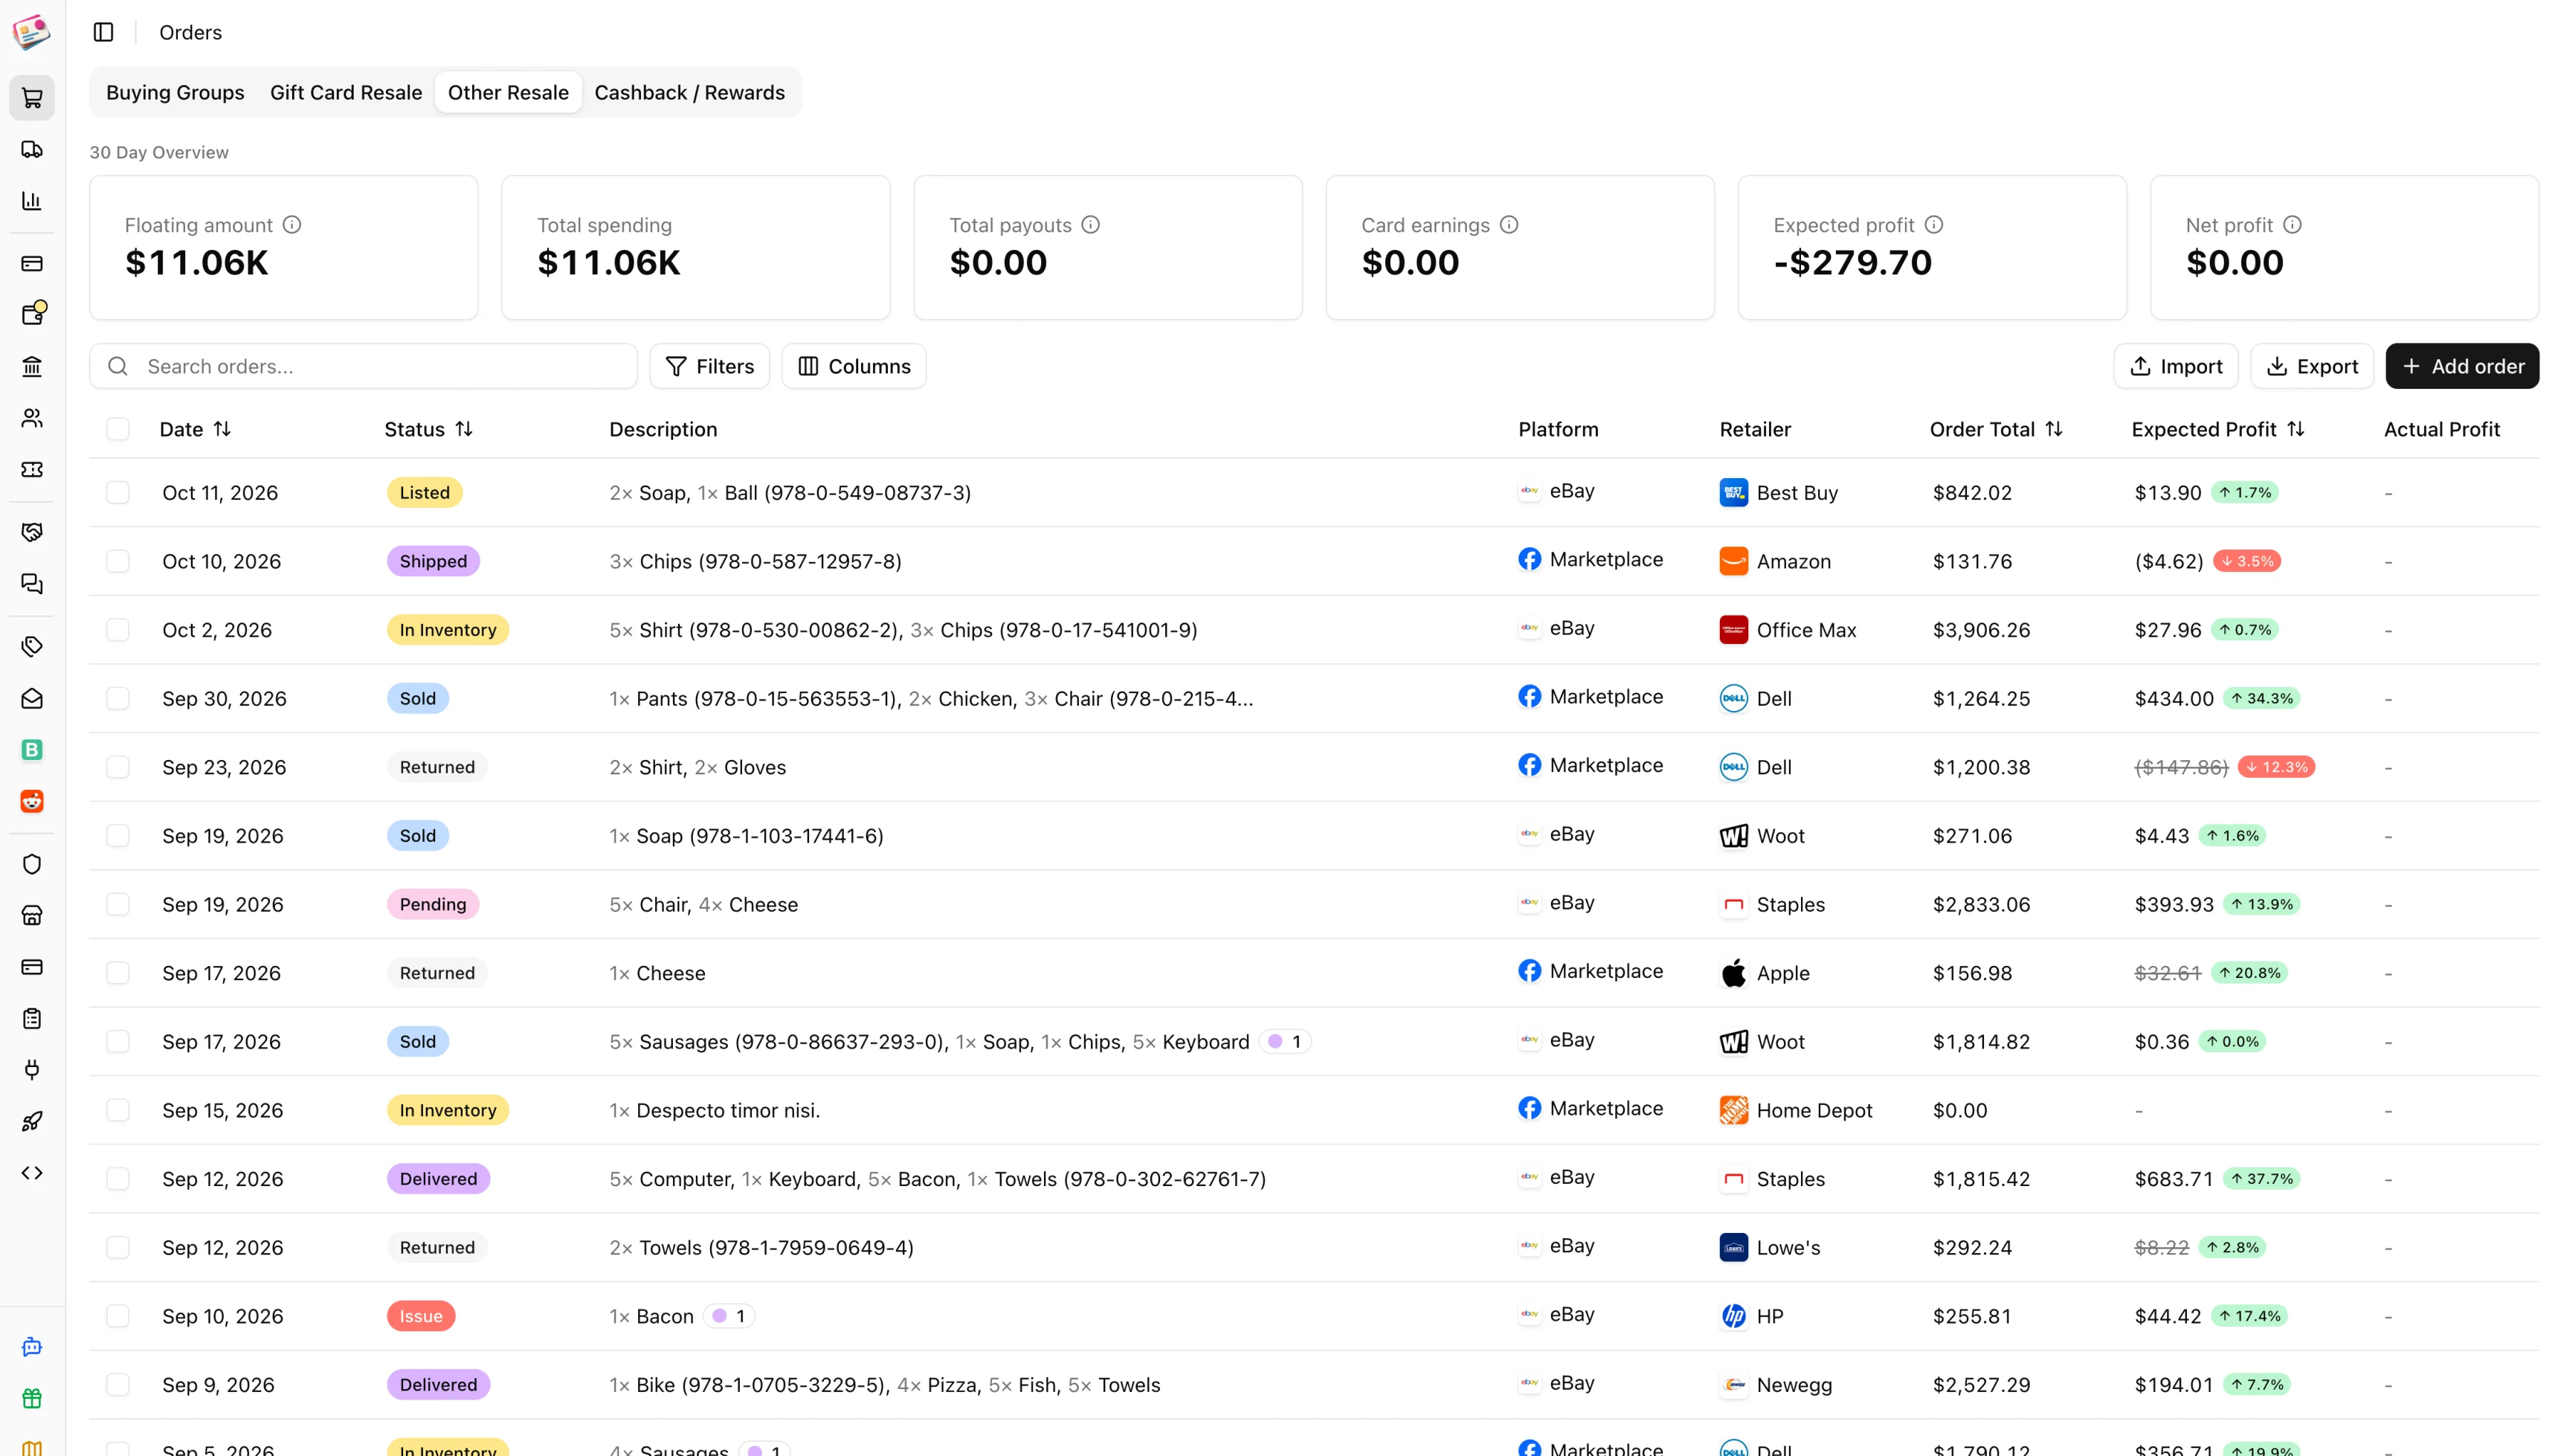Open the delivery truck sidebar icon
The width and height of the screenshot is (2558, 1456).
pyautogui.click(x=32, y=149)
